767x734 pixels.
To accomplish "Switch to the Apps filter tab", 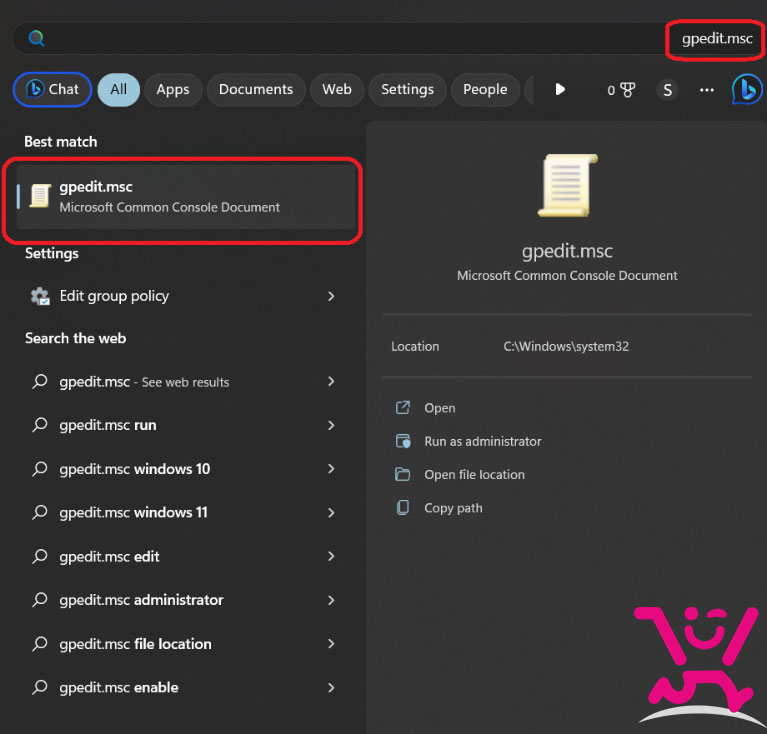I will point(173,89).
